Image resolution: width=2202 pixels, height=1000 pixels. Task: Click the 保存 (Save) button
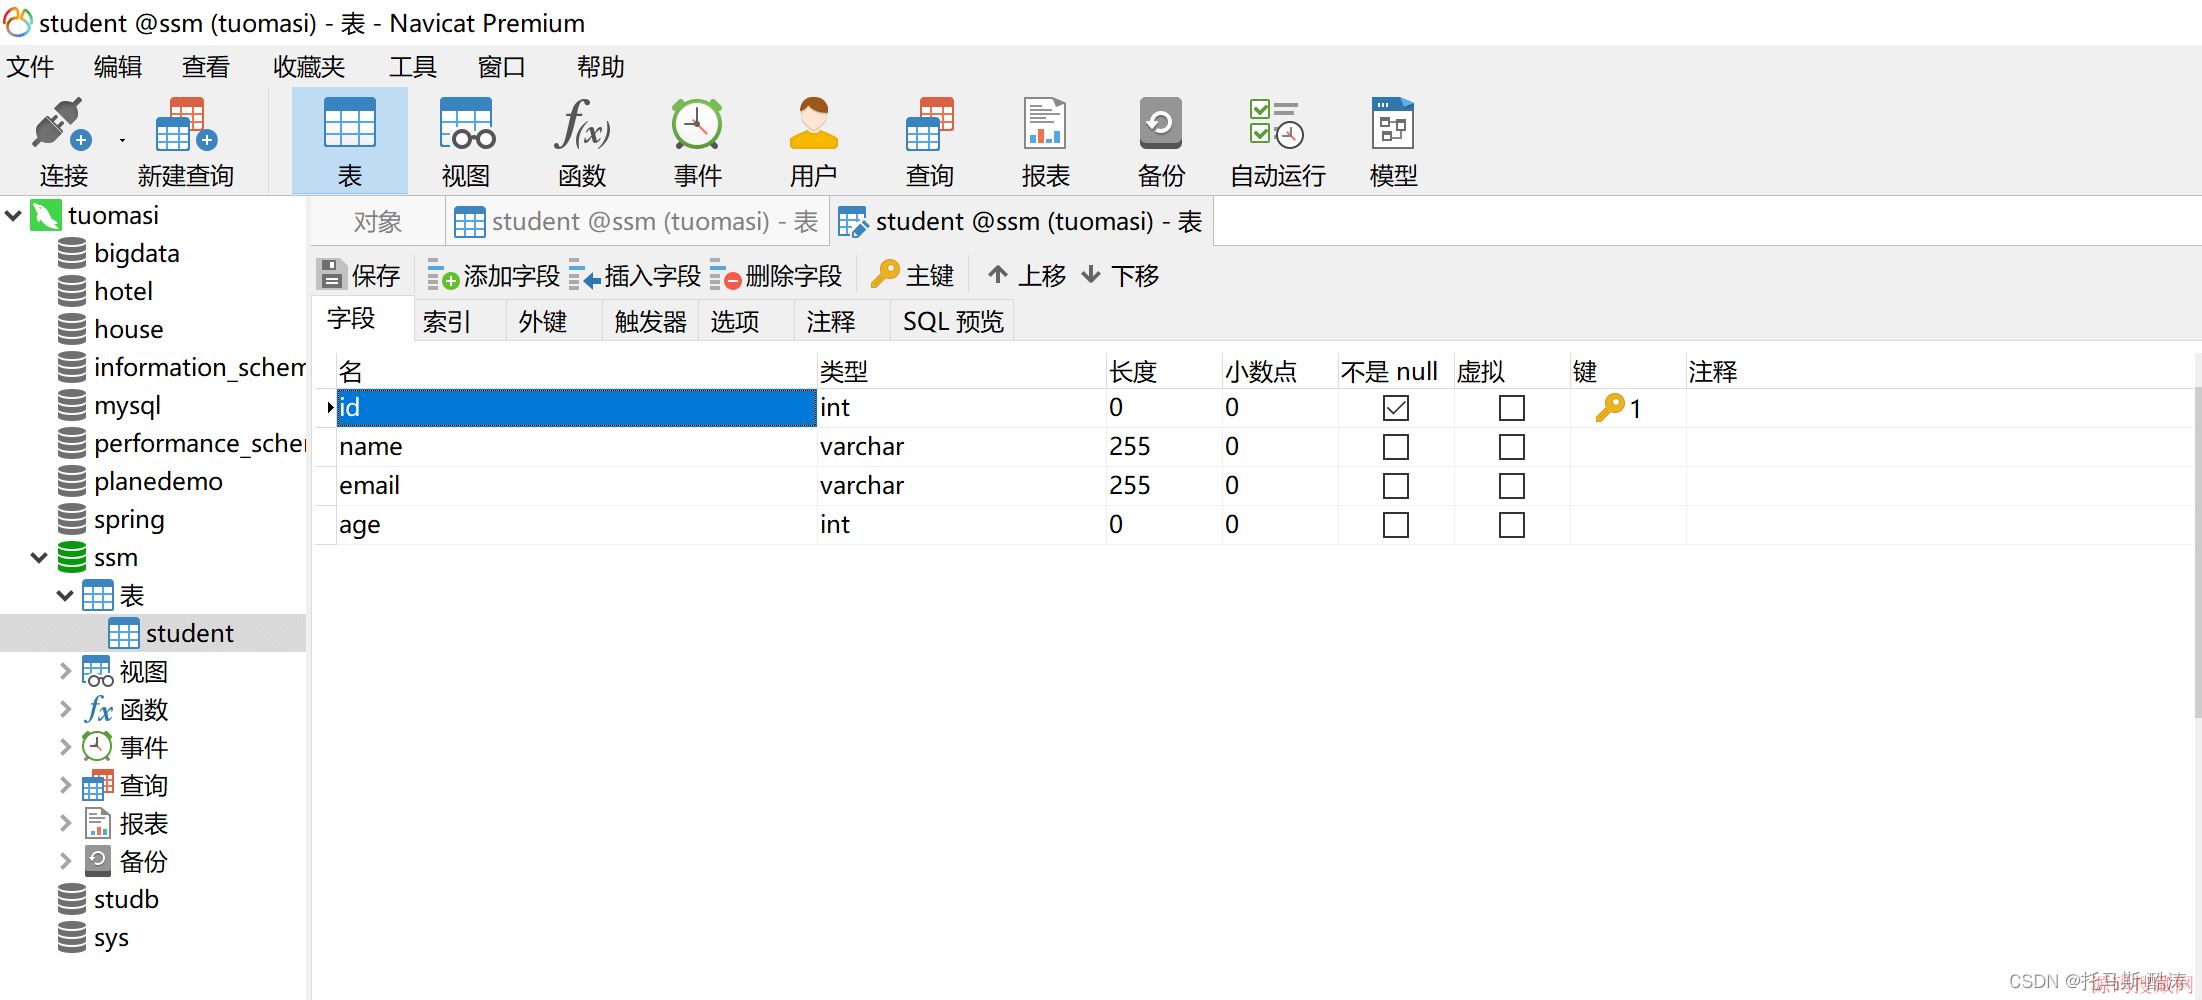(x=359, y=275)
